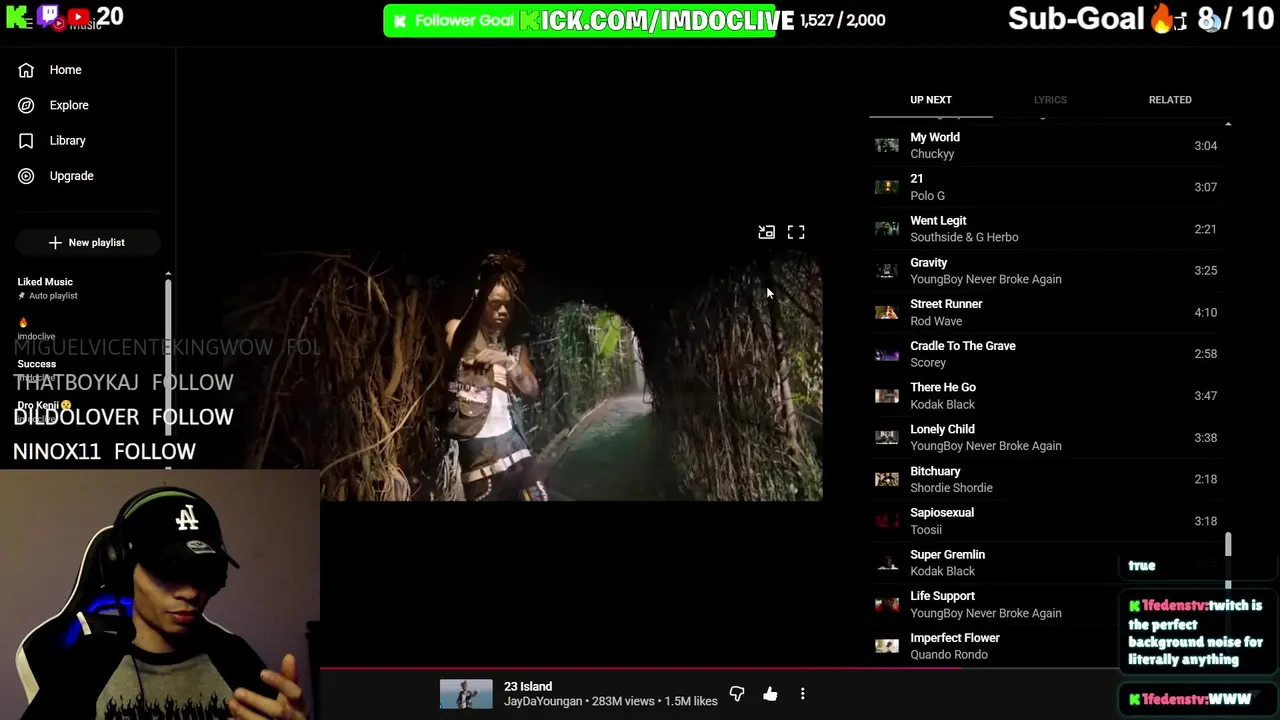Play Went Legit by Southside & G Herbo

(1049, 229)
